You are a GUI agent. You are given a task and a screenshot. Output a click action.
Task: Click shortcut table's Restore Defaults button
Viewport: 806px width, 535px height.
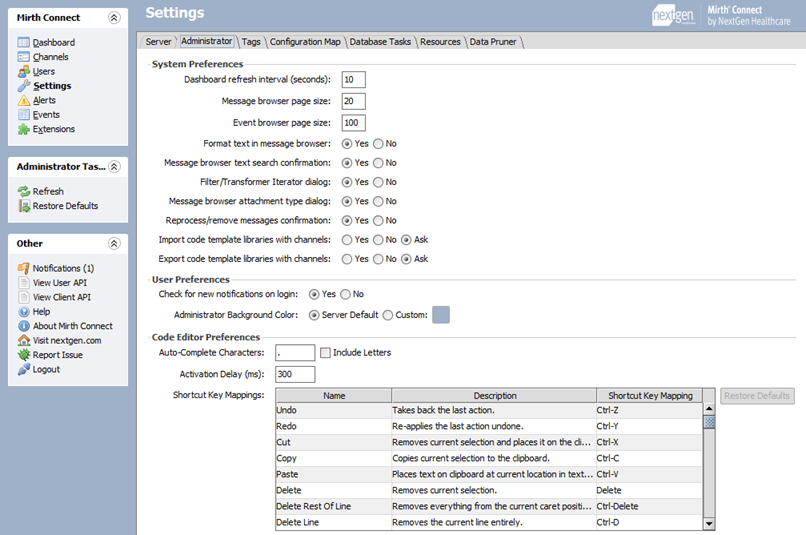[x=757, y=396]
